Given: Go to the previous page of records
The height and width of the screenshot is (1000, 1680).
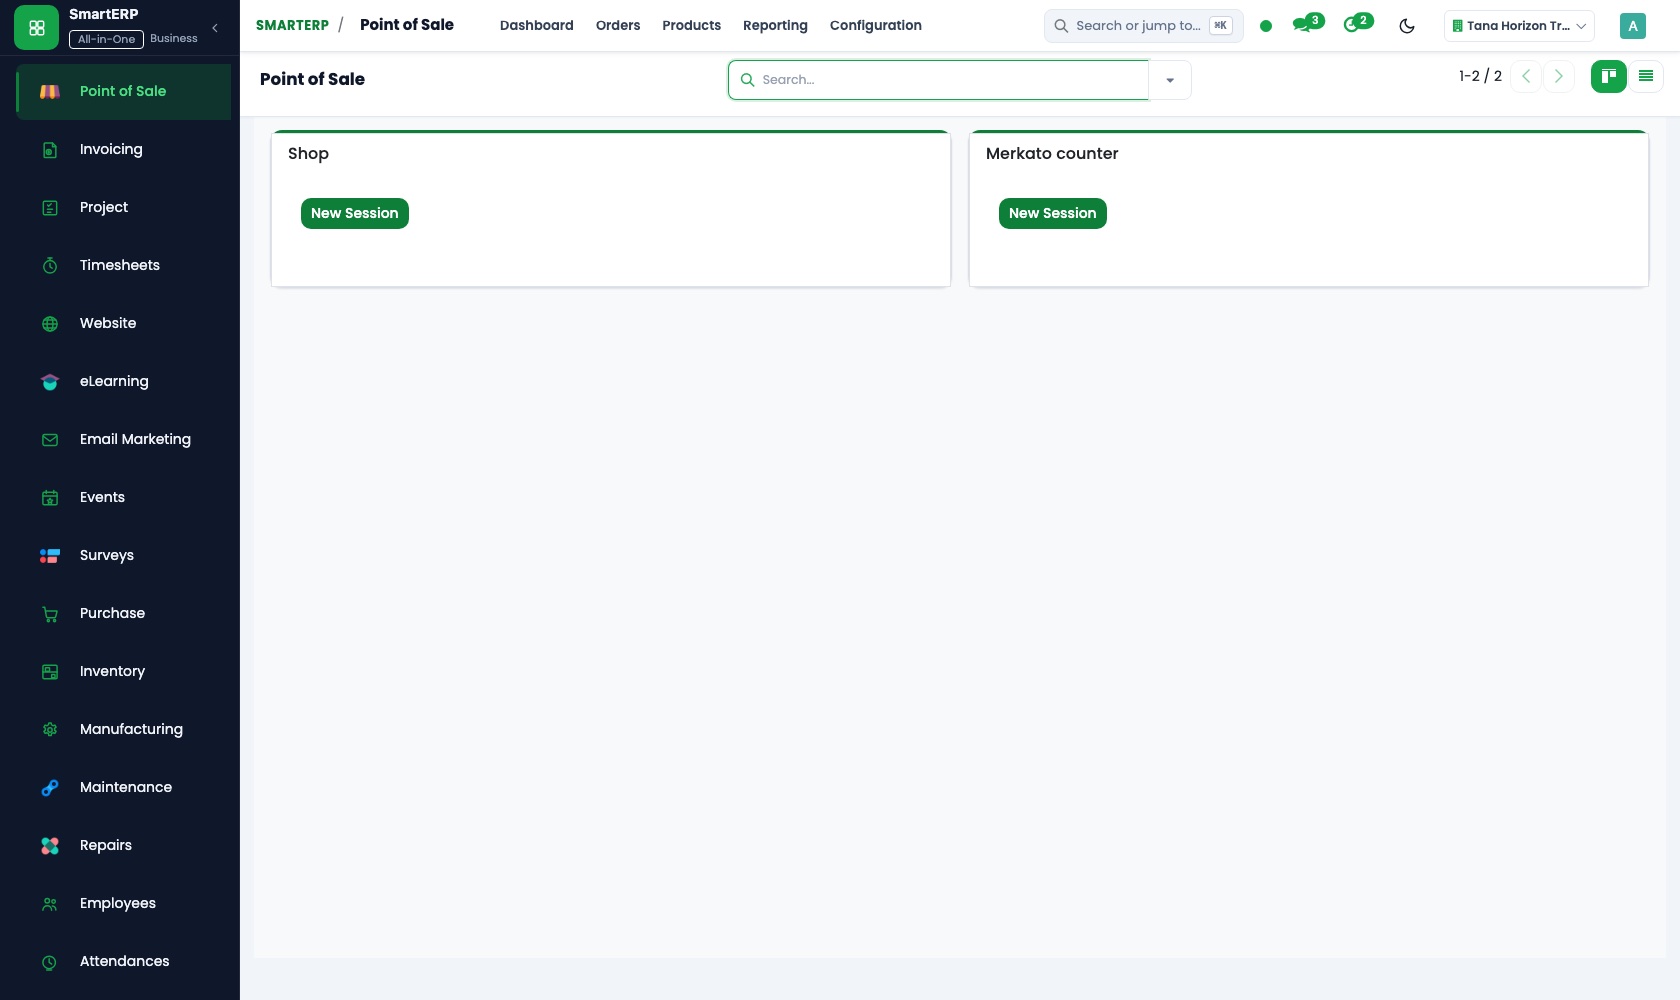Looking at the screenshot, I should point(1526,76).
